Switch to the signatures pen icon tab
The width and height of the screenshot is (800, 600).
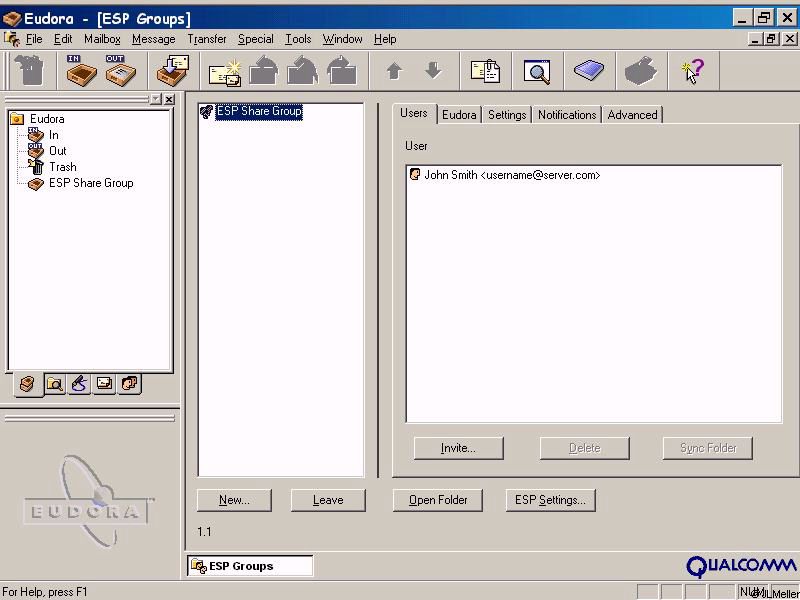(x=79, y=384)
